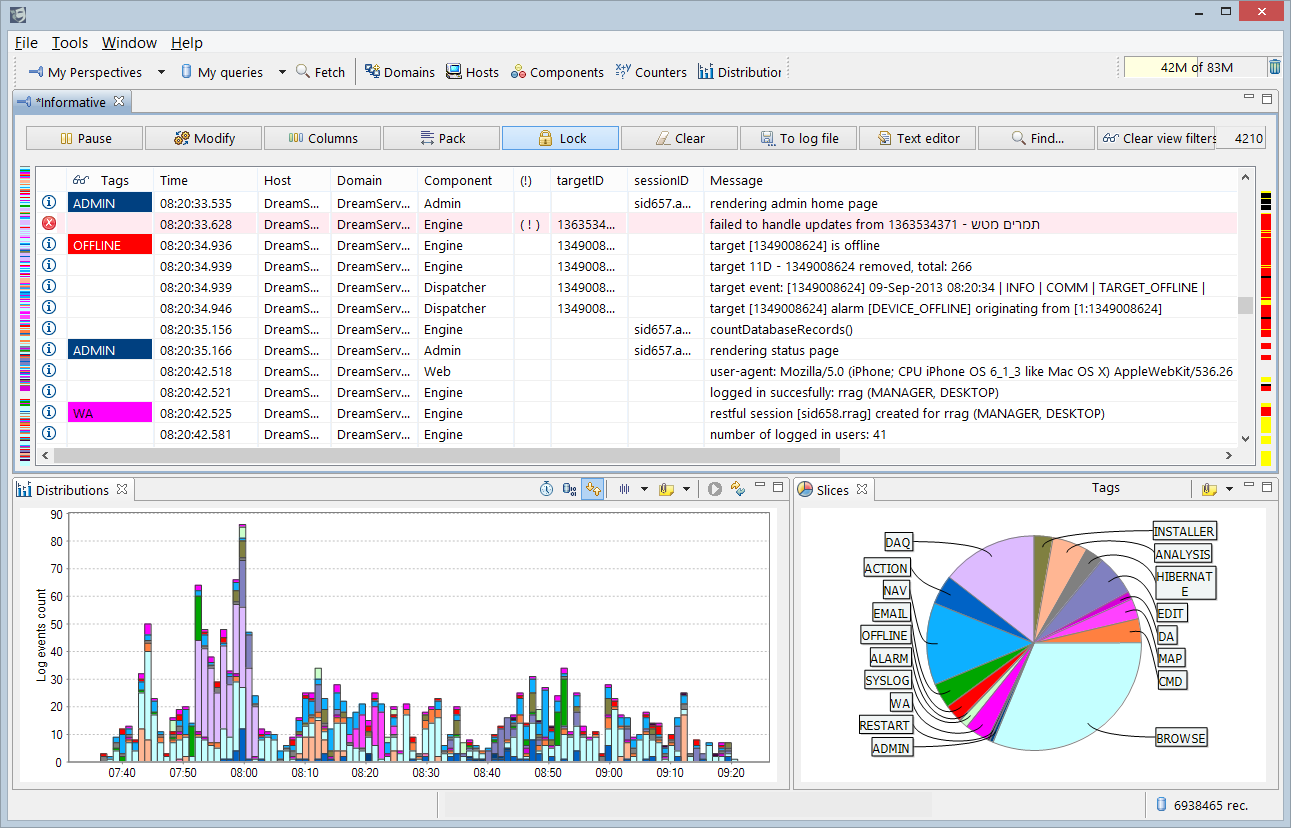Click the binary counters icon in Distributions
Image resolution: width=1291 pixels, height=828 pixels.
569,489
